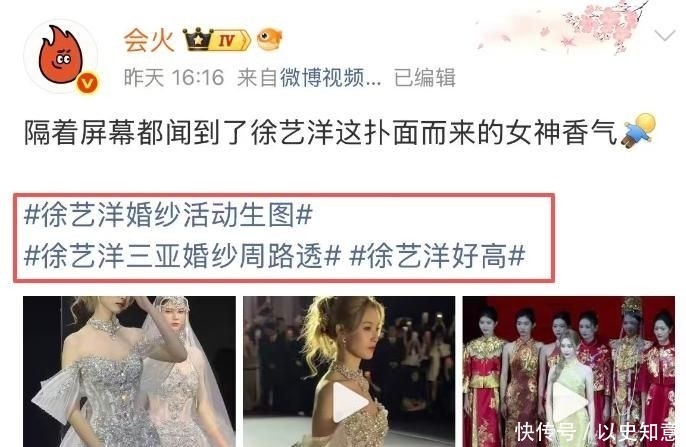Open the first wedding gown photo thumbnail

coord(130,371)
